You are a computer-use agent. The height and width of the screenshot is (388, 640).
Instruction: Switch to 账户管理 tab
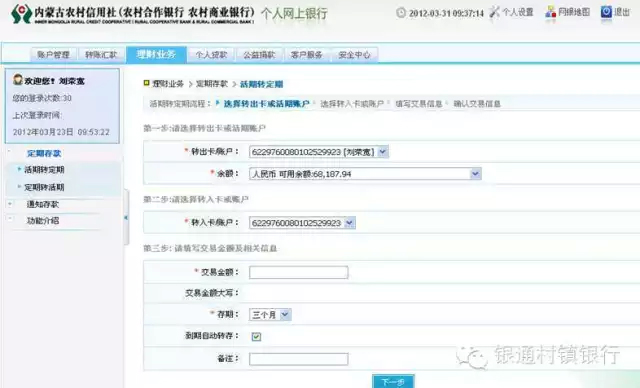tap(53, 55)
